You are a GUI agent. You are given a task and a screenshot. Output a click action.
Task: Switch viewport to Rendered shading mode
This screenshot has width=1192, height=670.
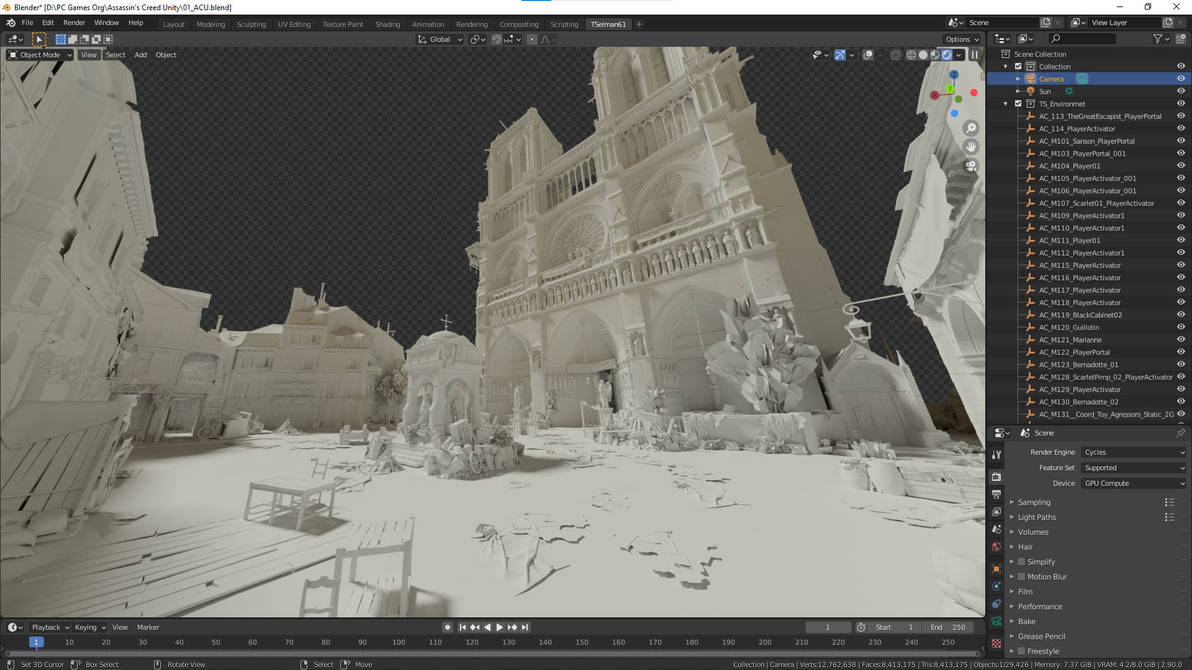(946, 55)
